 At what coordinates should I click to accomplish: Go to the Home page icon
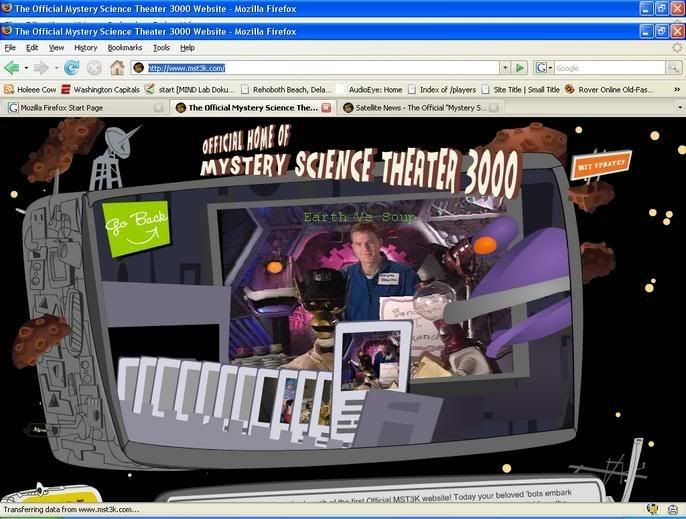117,67
